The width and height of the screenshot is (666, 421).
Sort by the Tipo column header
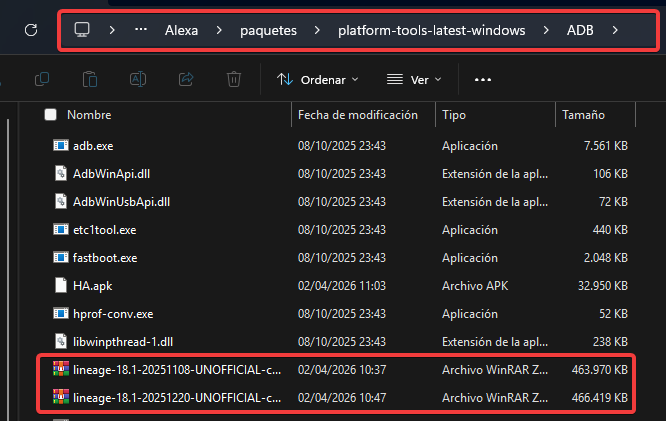(x=454, y=115)
